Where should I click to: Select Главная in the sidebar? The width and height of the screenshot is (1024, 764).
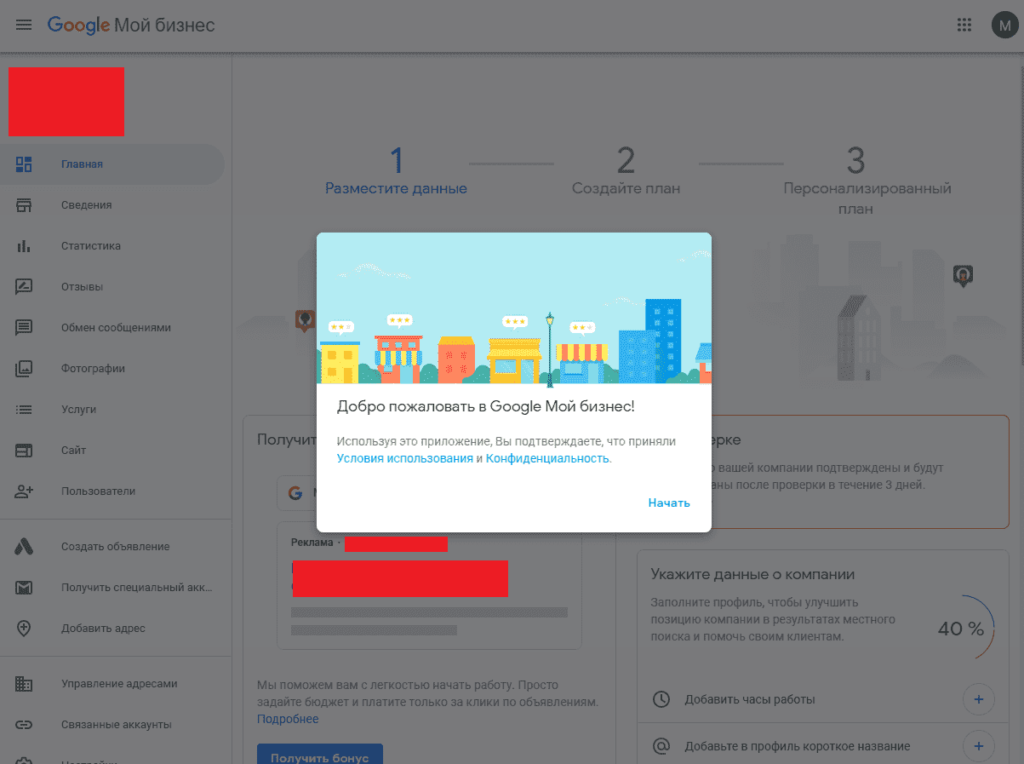[x=82, y=164]
